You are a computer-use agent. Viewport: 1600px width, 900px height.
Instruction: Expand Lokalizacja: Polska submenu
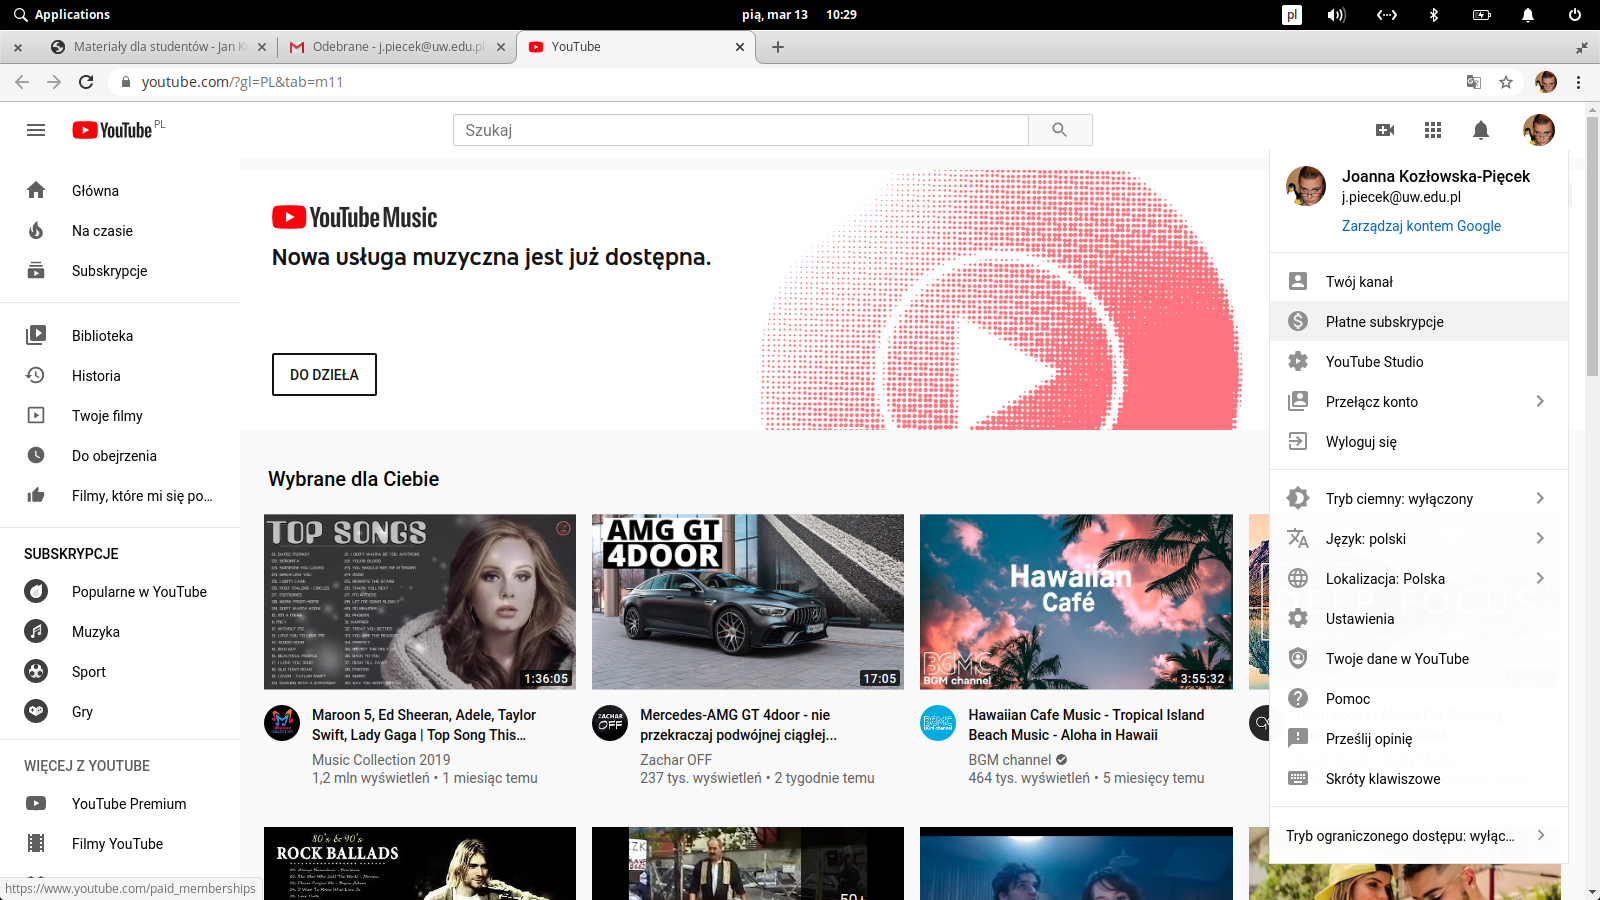(x=1419, y=579)
